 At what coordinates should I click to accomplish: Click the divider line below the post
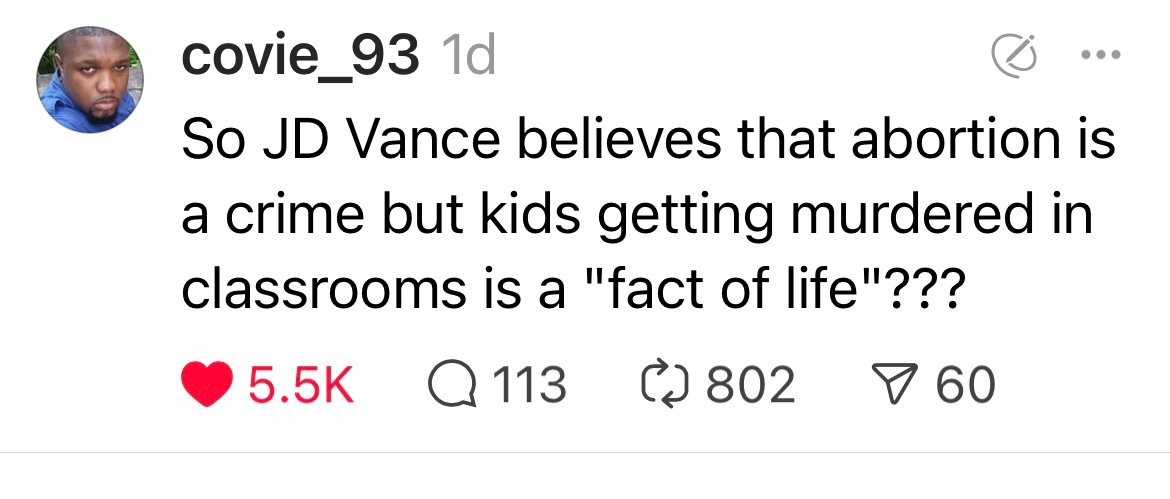click(585, 453)
